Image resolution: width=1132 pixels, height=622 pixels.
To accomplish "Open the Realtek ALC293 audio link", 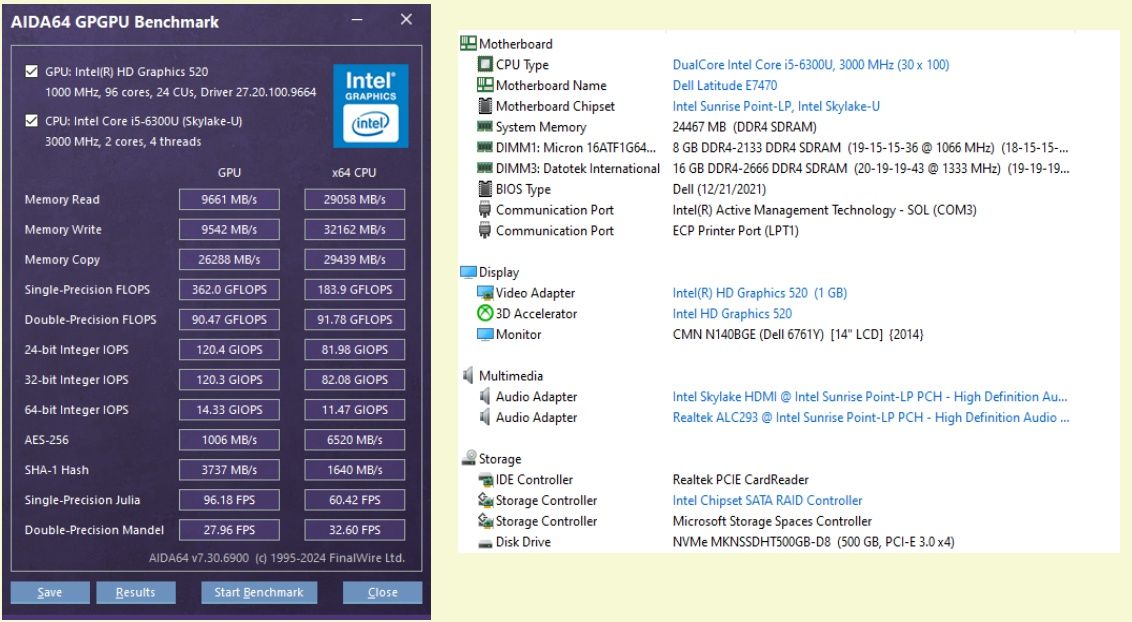I will [x=871, y=417].
